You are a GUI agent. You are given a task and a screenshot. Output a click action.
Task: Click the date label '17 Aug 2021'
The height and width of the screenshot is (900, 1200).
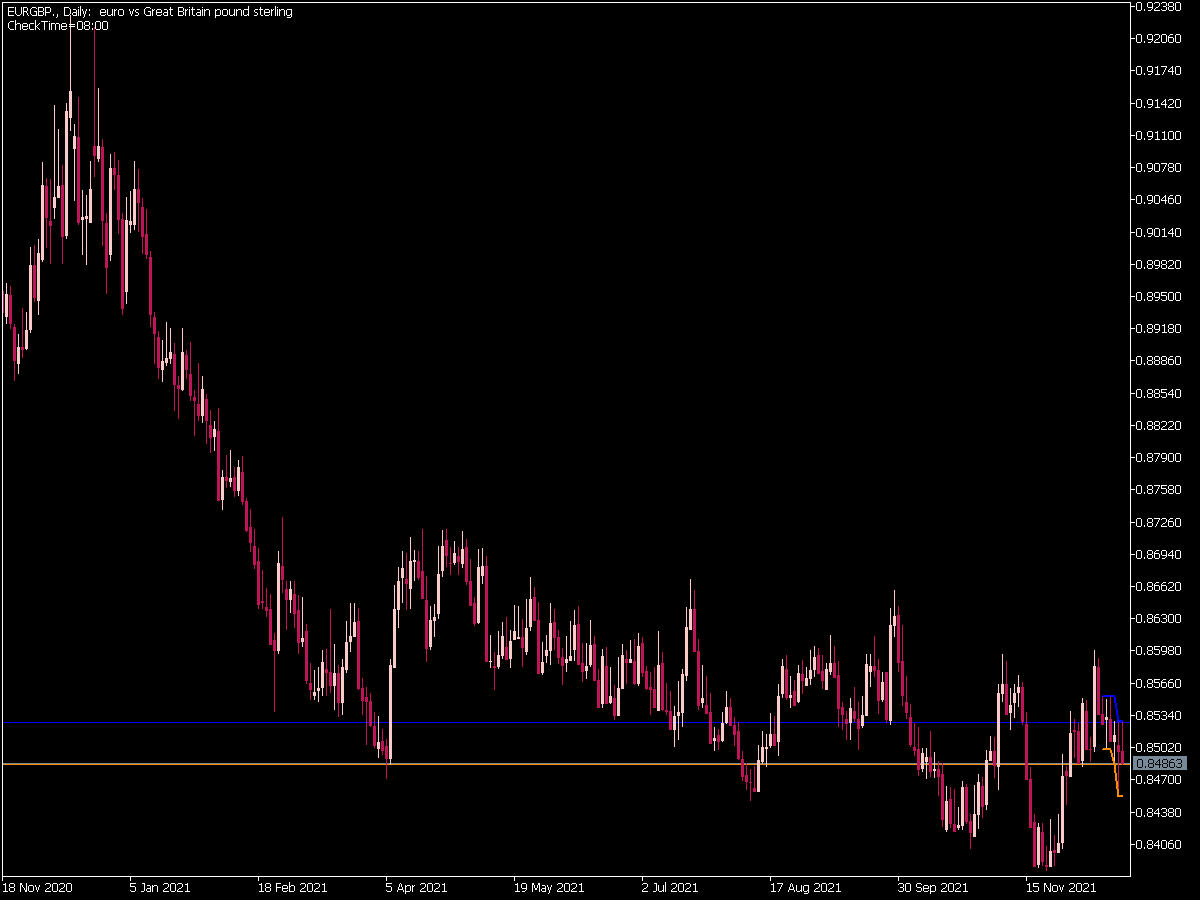click(805, 887)
